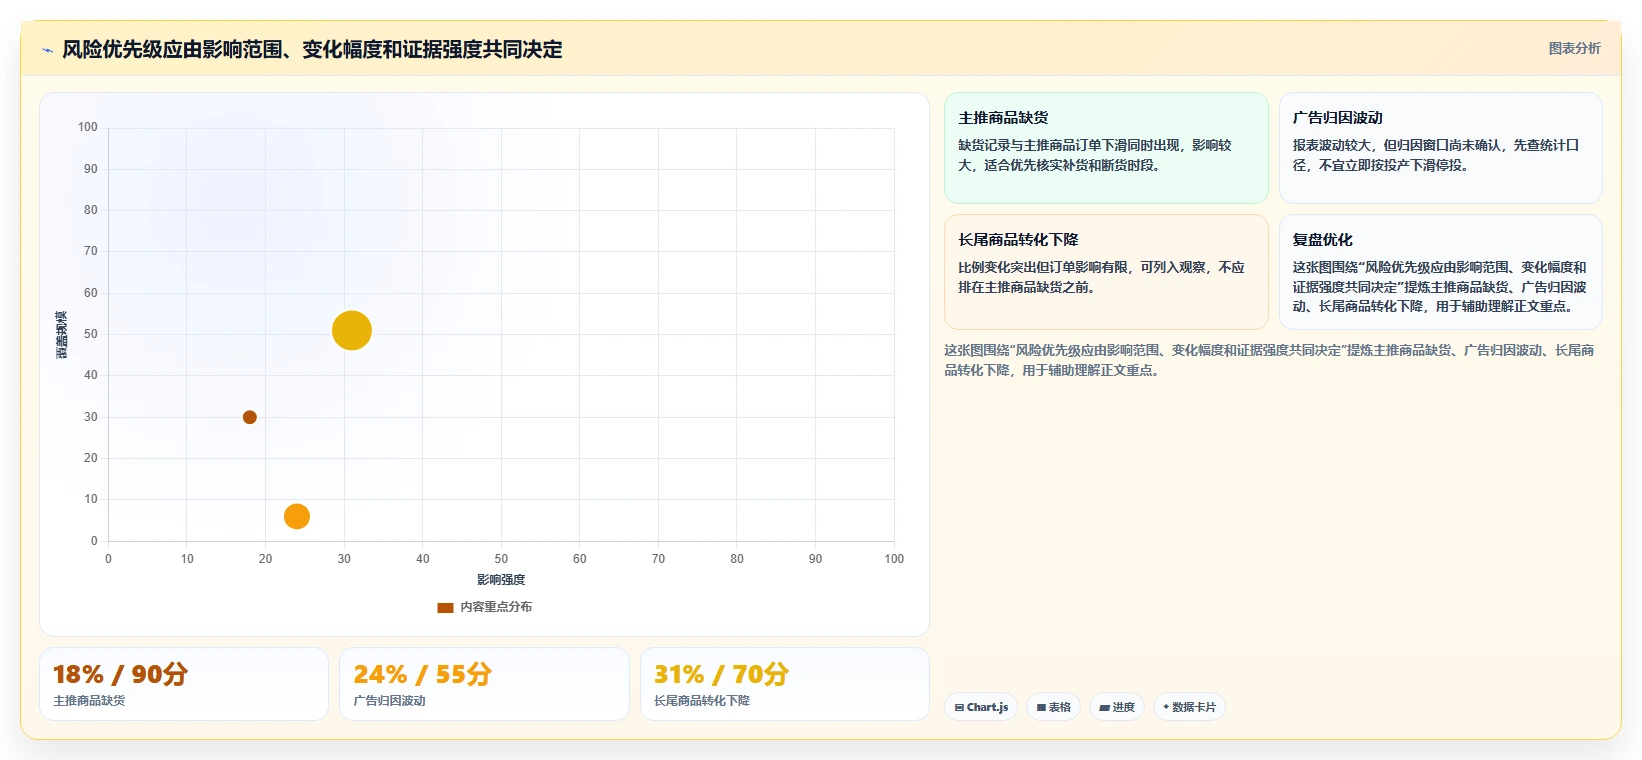Click the page title 风险优先级应由影响范围
This screenshot has width=1642, height=760.
point(312,49)
